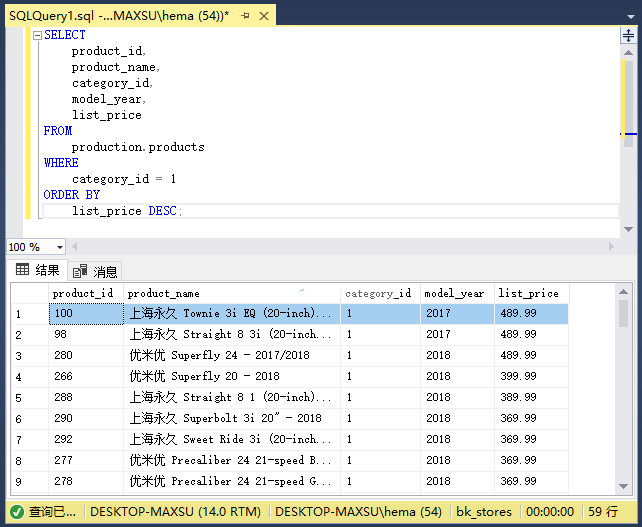Pin the SQLQuery1.sql tab

pyautogui.click(x=245, y=16)
